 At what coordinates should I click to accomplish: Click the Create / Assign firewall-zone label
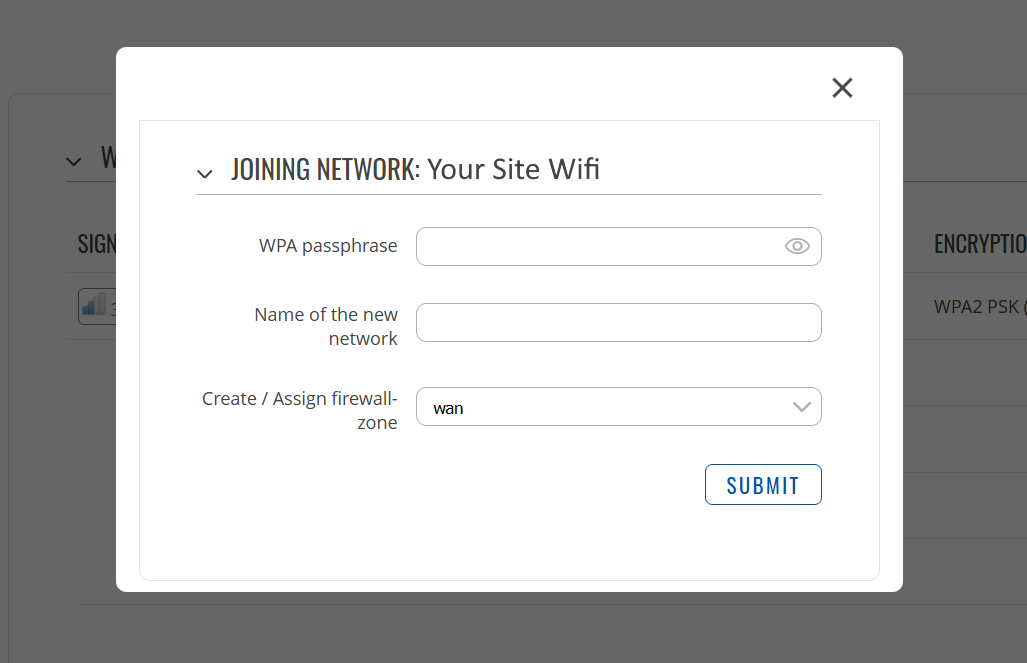300,410
